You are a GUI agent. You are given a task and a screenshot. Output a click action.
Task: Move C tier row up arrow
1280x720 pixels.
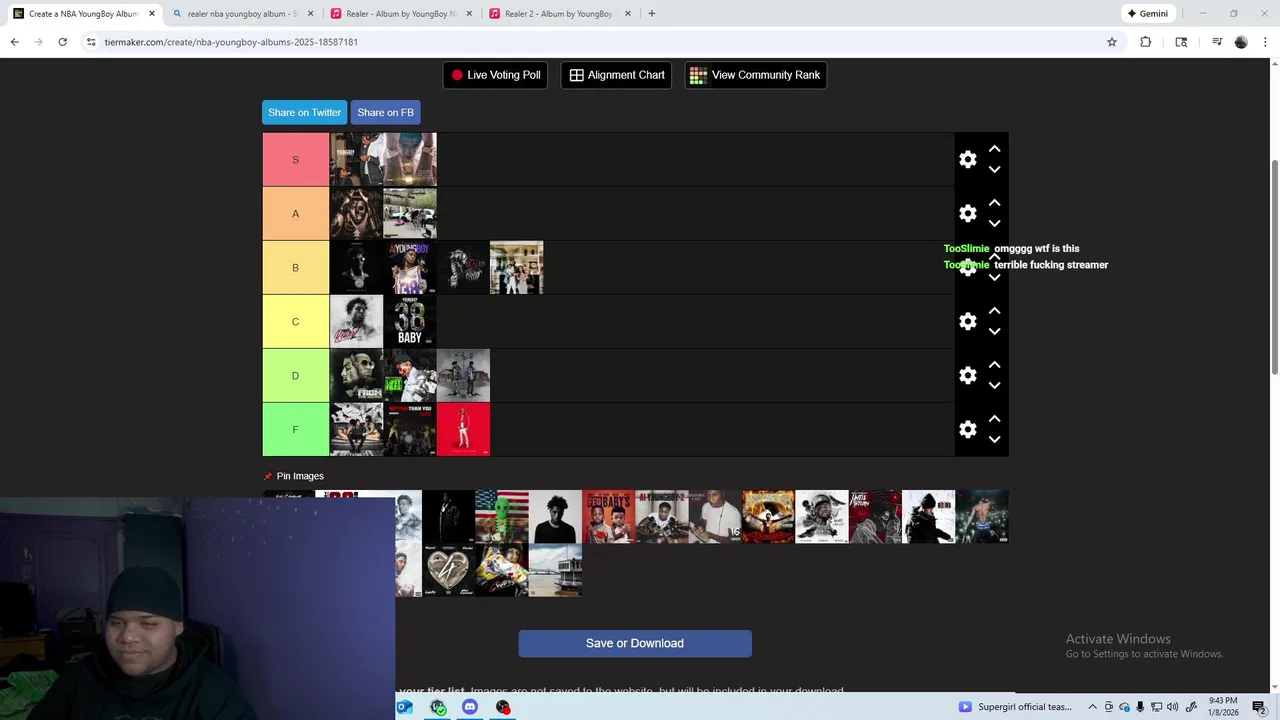tap(994, 311)
